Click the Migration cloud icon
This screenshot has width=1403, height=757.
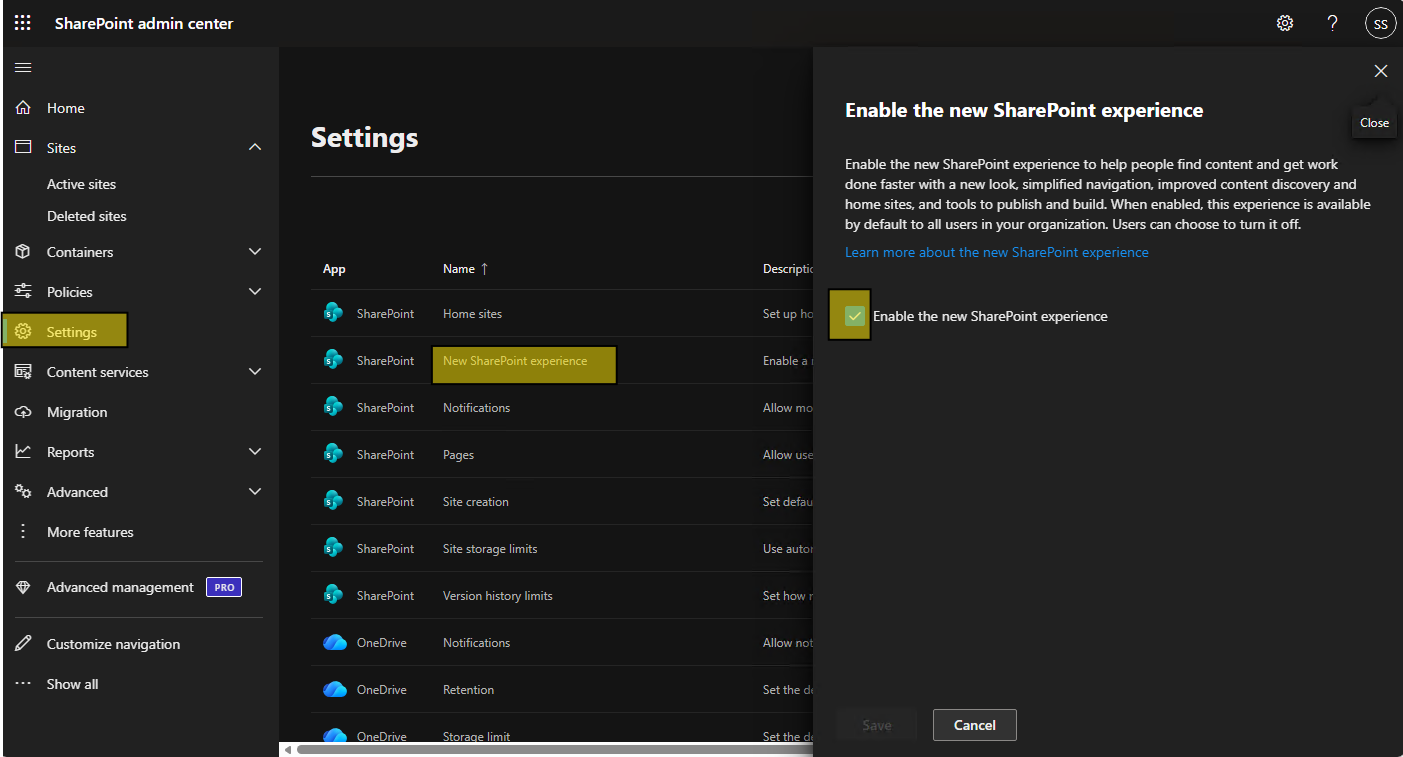click(x=23, y=412)
